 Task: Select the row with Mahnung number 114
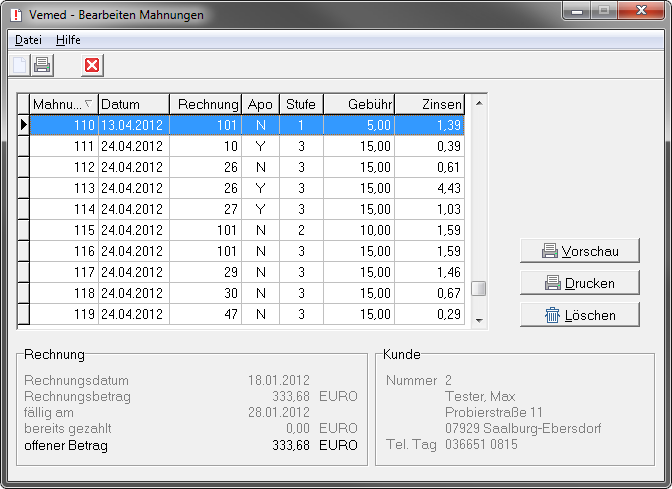[x=247, y=209]
